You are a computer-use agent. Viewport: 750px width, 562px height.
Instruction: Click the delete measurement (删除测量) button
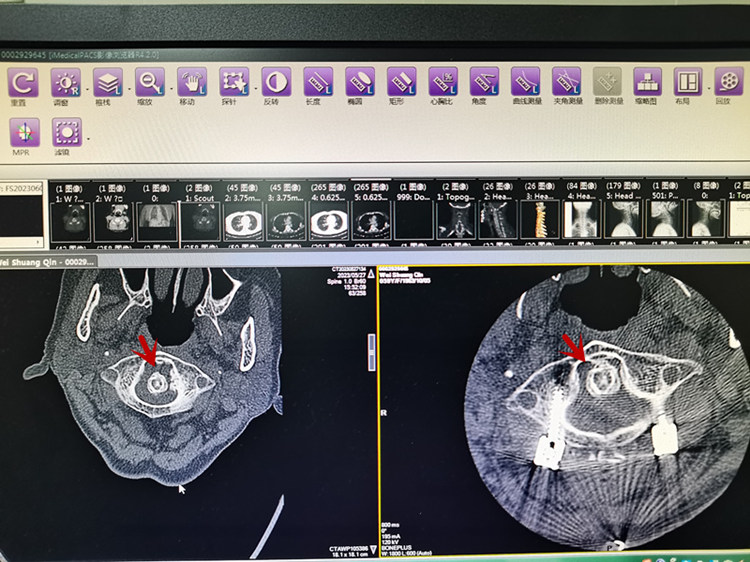[606, 82]
